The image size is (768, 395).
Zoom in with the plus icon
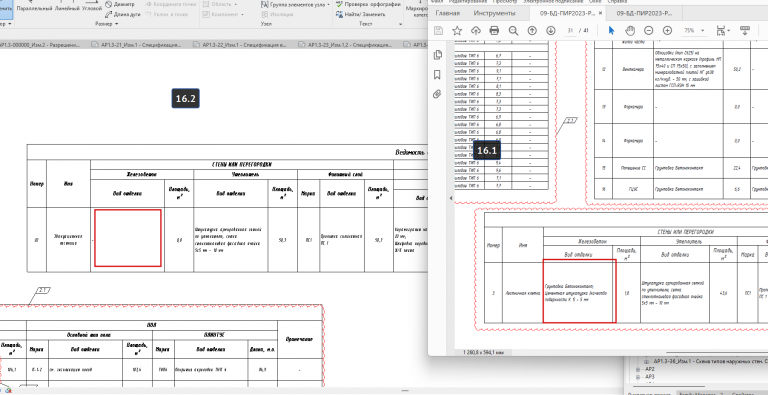tap(667, 31)
